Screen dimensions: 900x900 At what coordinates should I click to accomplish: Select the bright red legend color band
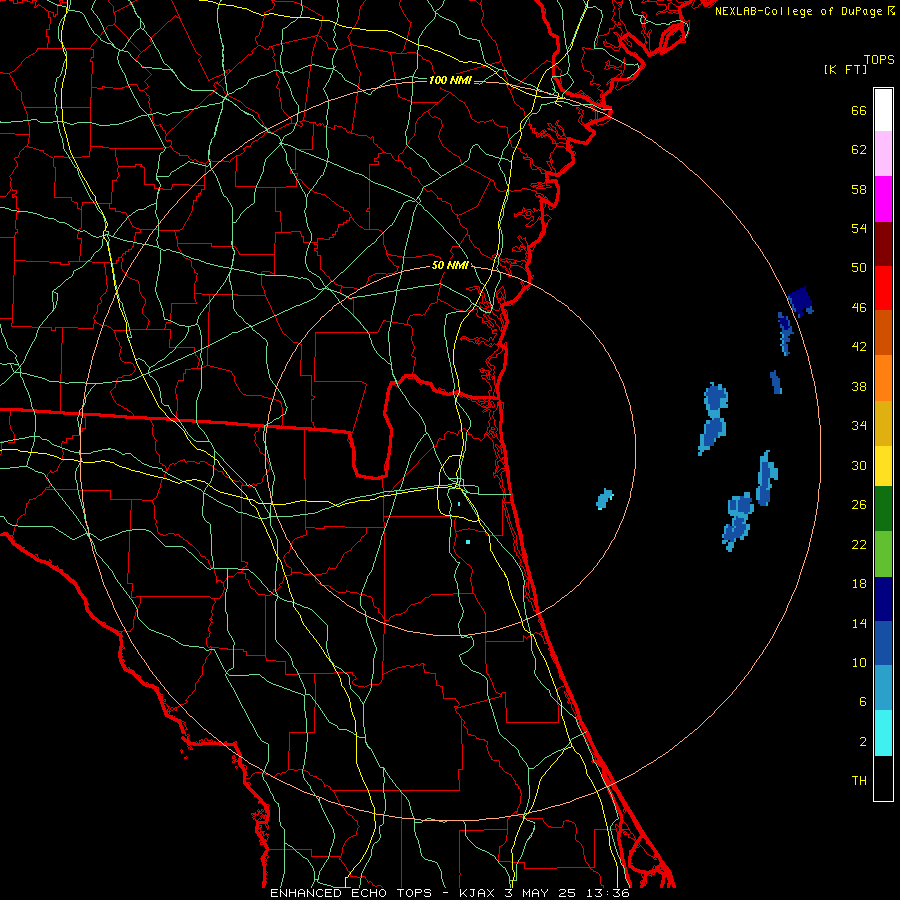[x=883, y=288]
